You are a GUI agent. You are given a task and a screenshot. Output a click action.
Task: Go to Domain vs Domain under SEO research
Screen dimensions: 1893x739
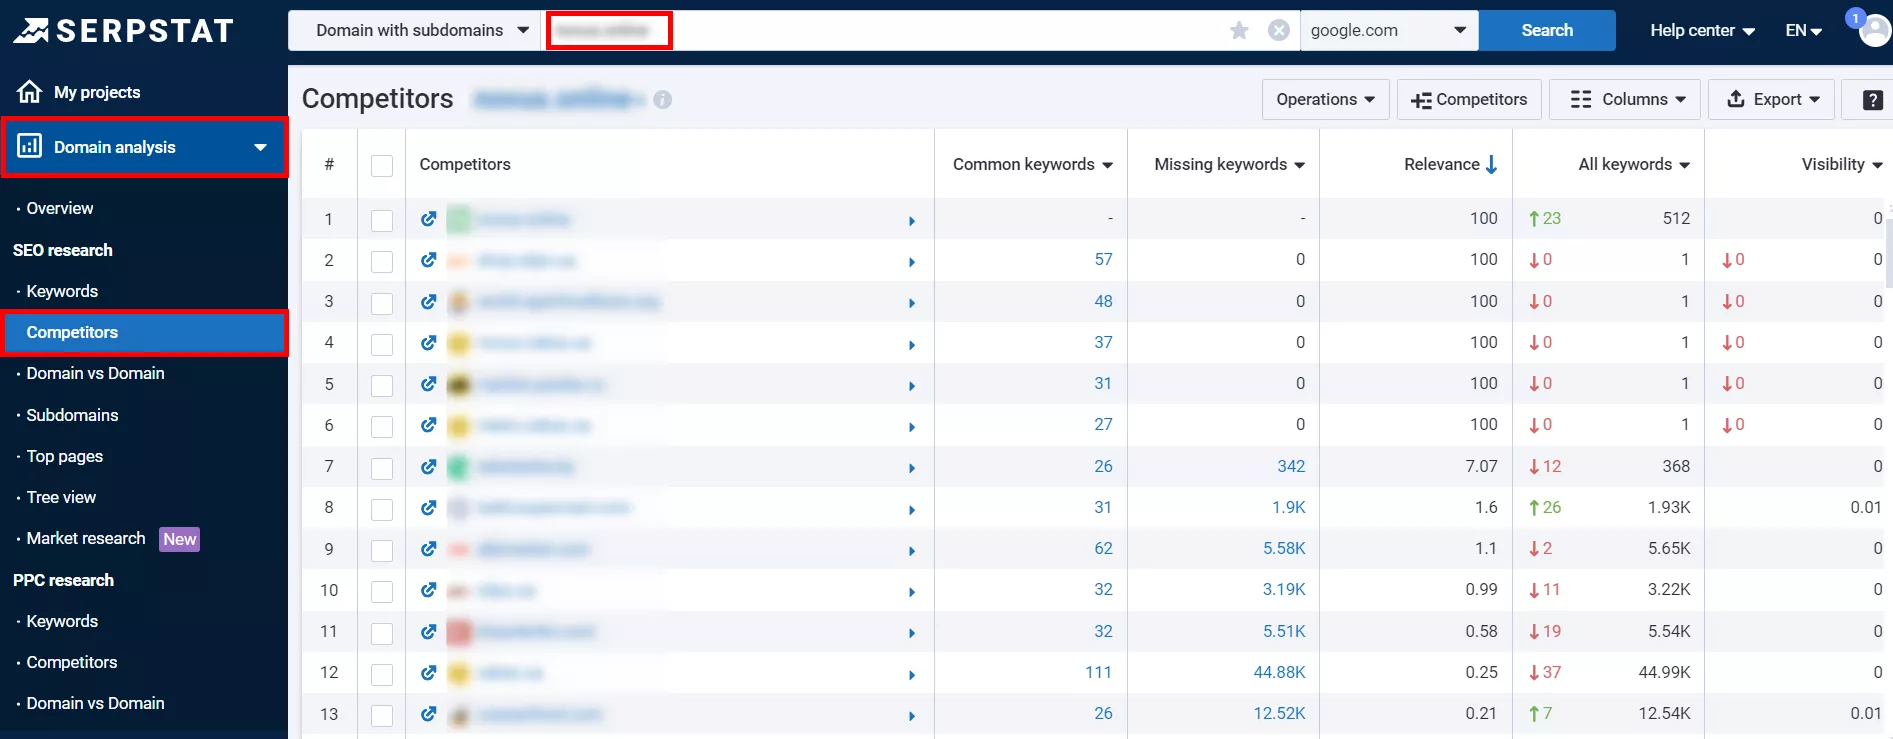coord(95,373)
